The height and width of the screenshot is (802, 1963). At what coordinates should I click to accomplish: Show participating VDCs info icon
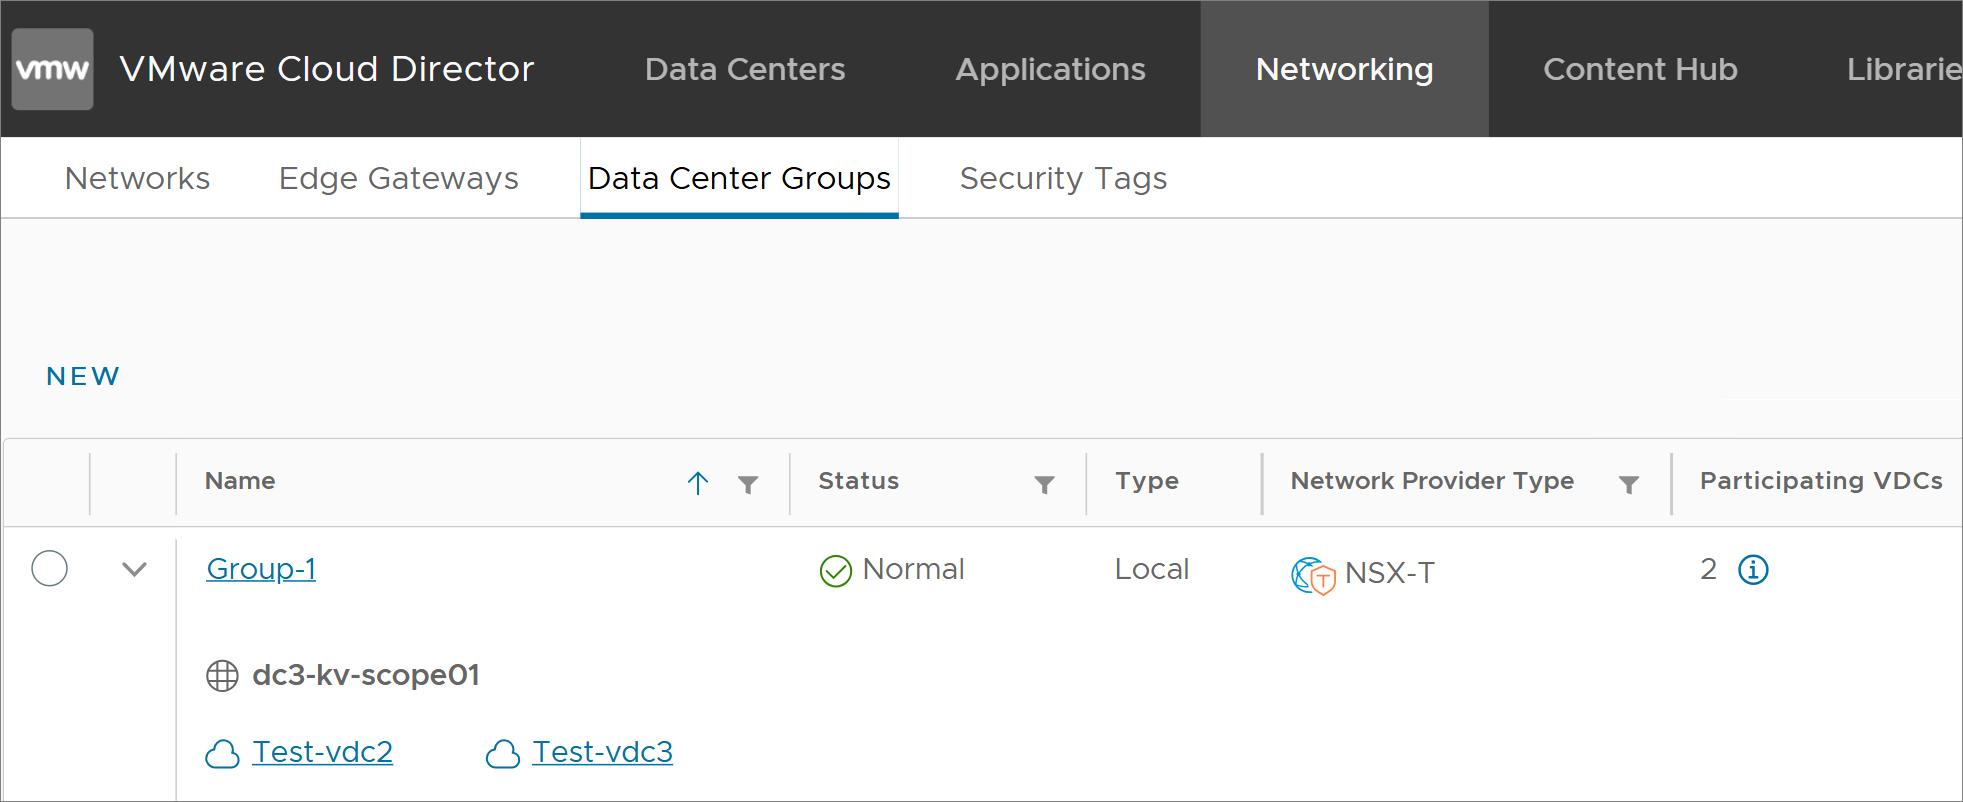point(1753,570)
